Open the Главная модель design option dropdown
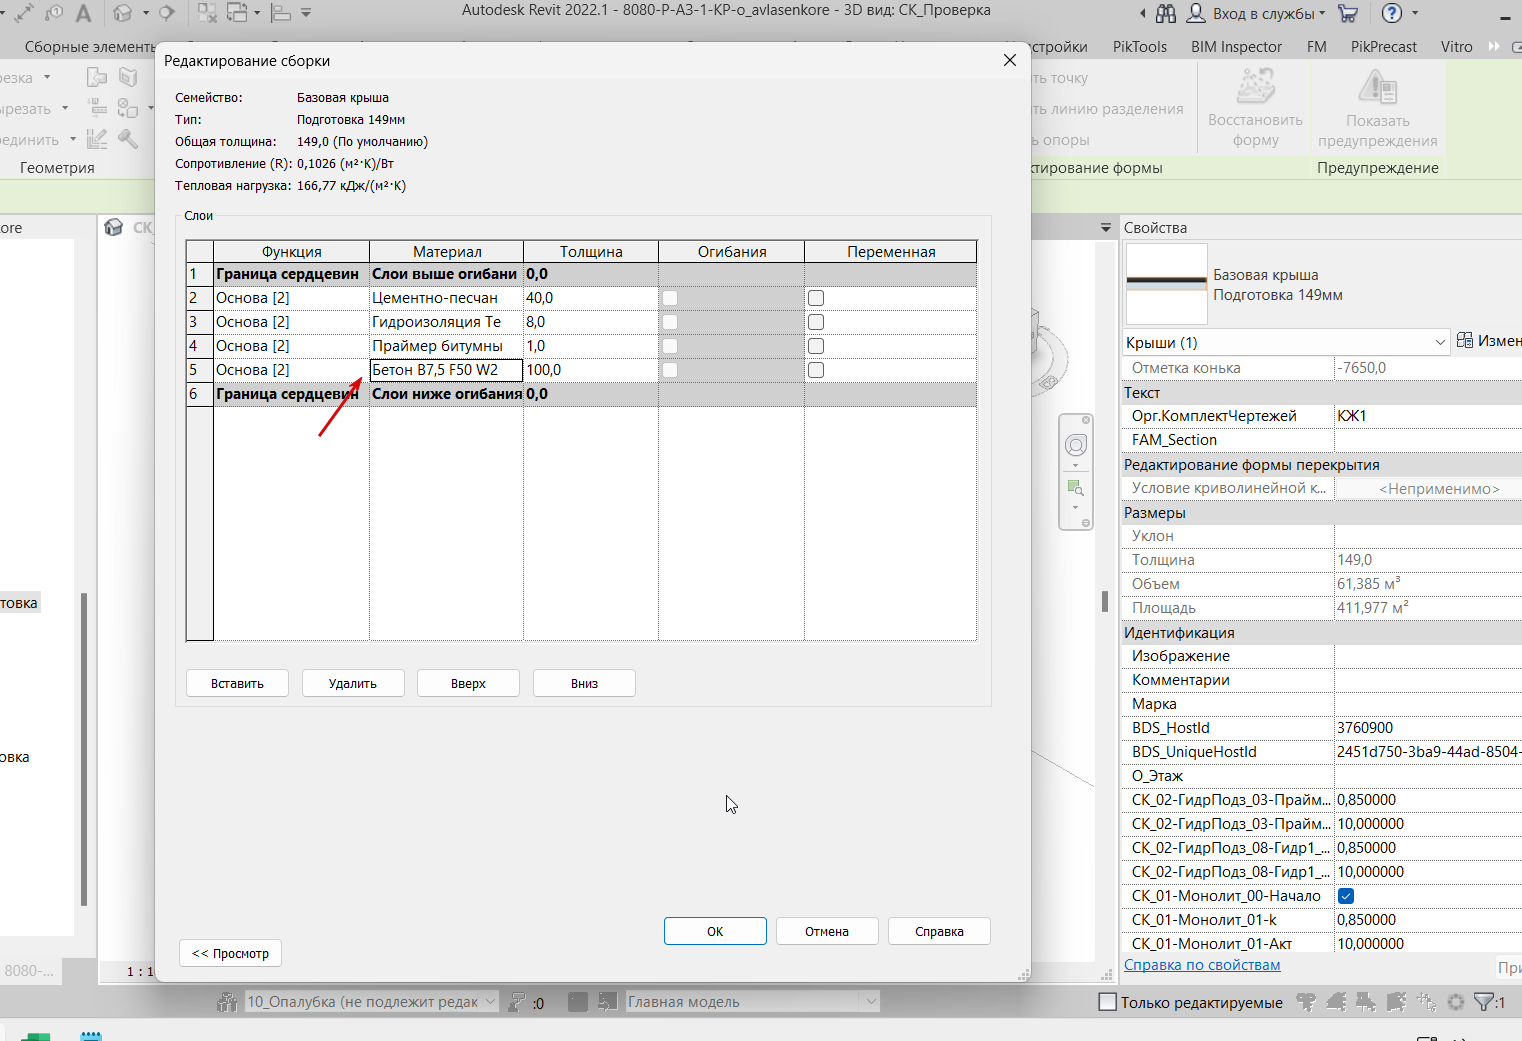The height and width of the screenshot is (1041, 1522). tap(752, 1002)
